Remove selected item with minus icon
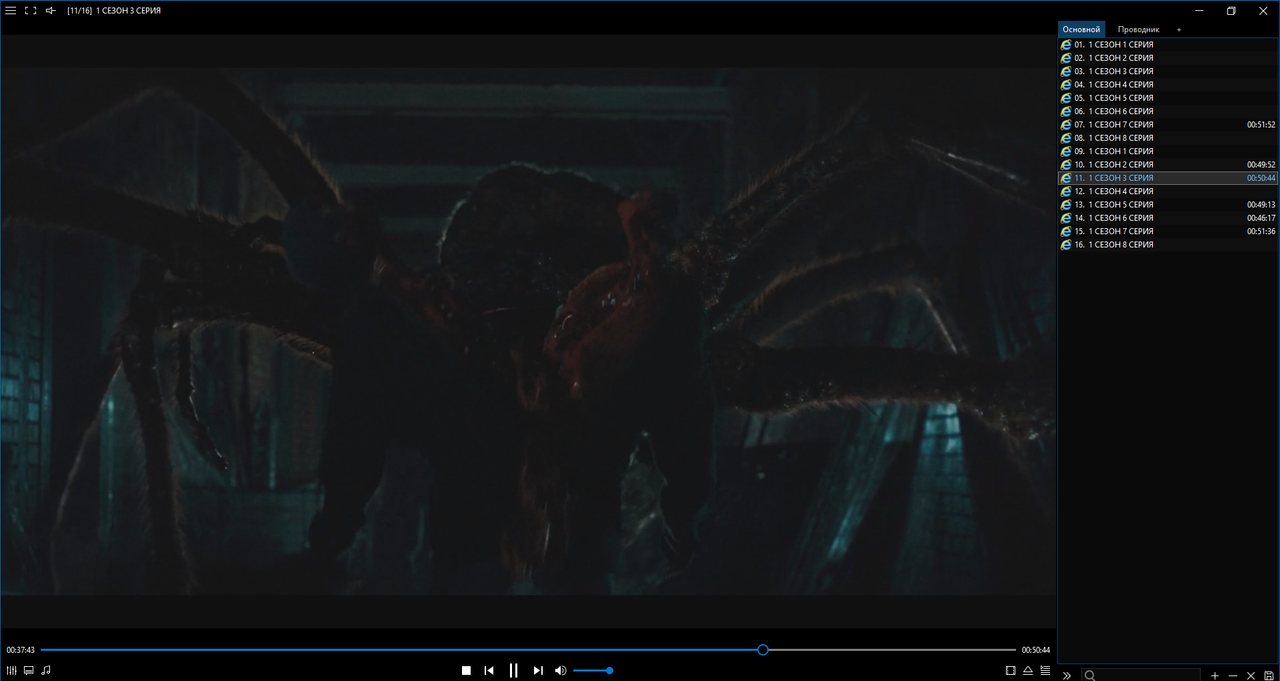Image resolution: width=1280 pixels, height=681 pixels. pos(1233,676)
